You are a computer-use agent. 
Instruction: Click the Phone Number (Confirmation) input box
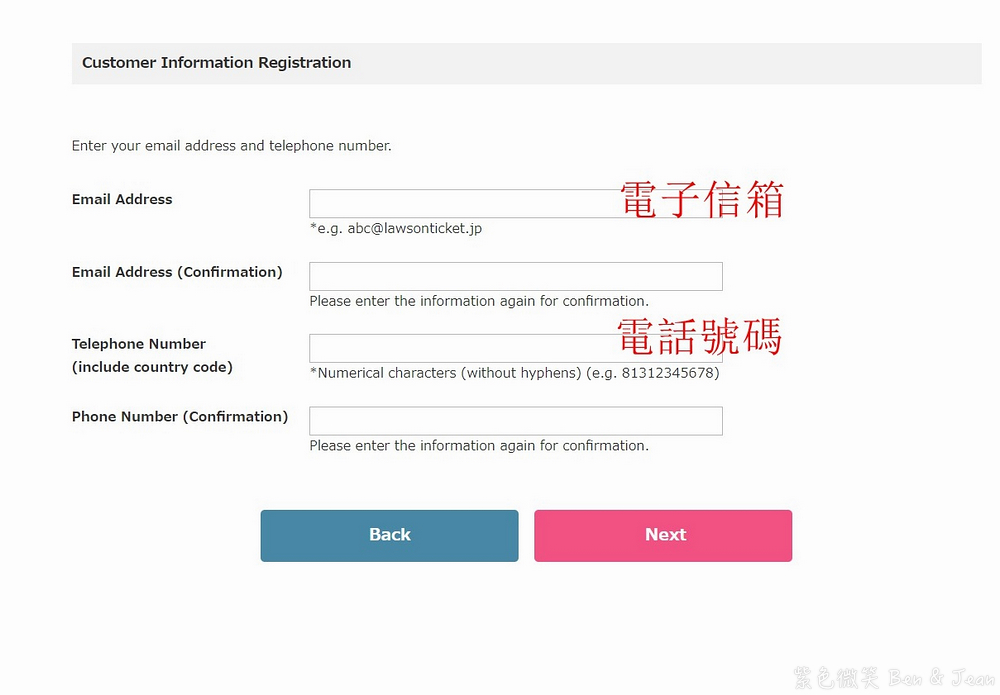515,421
